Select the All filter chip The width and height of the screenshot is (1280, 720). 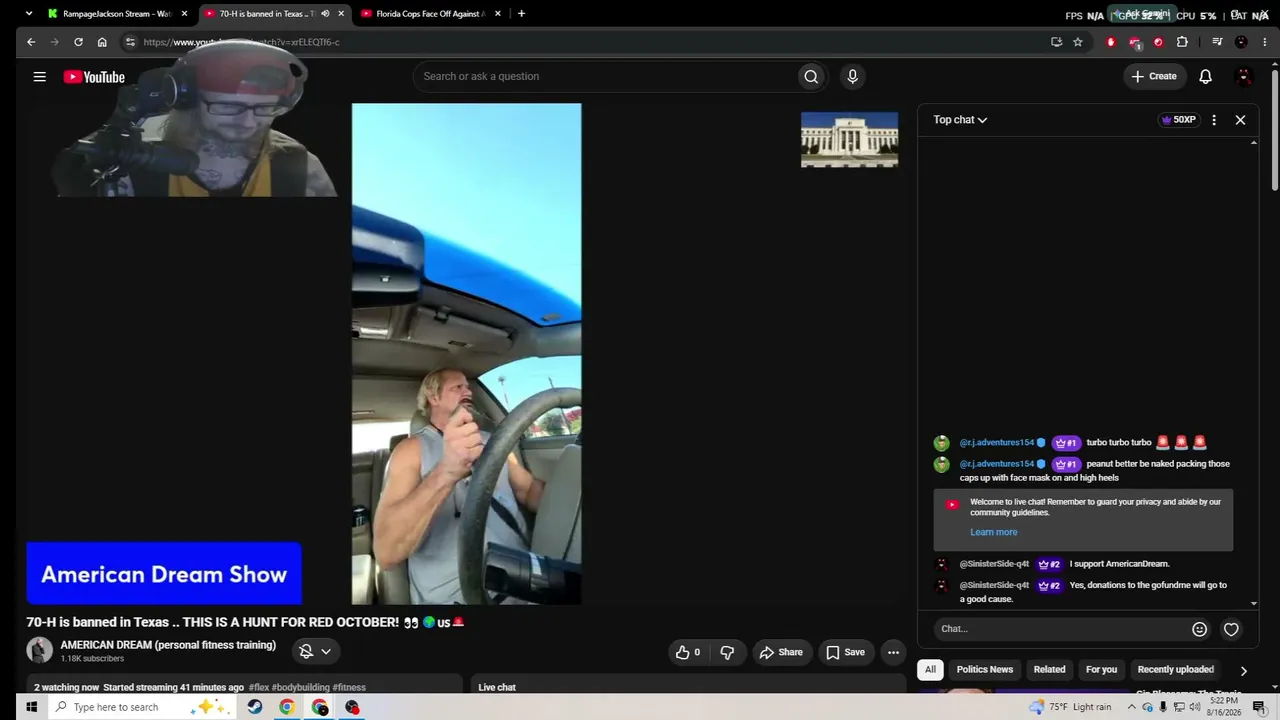click(x=930, y=670)
